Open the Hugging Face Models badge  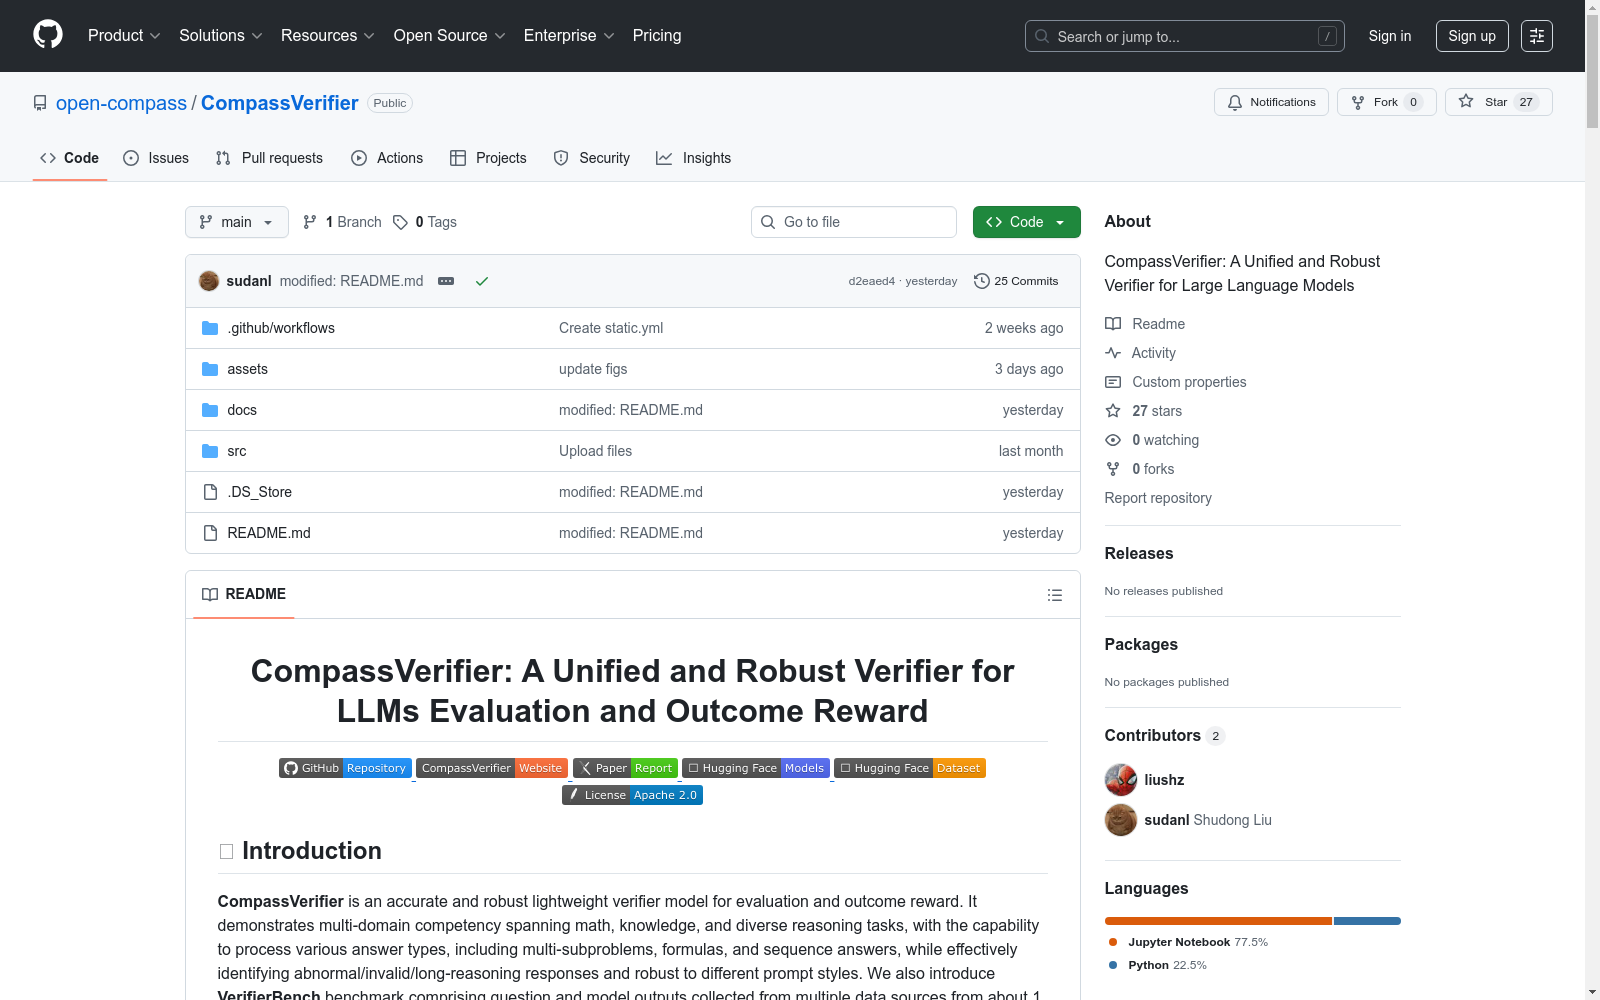pyautogui.click(x=756, y=768)
